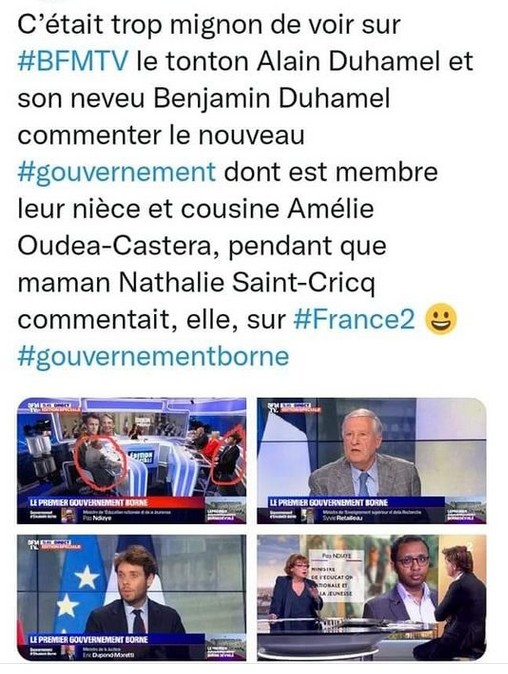This screenshot has height=674, width=508.
Task: Open the thumbnail with the EU flag
Action: [132, 597]
